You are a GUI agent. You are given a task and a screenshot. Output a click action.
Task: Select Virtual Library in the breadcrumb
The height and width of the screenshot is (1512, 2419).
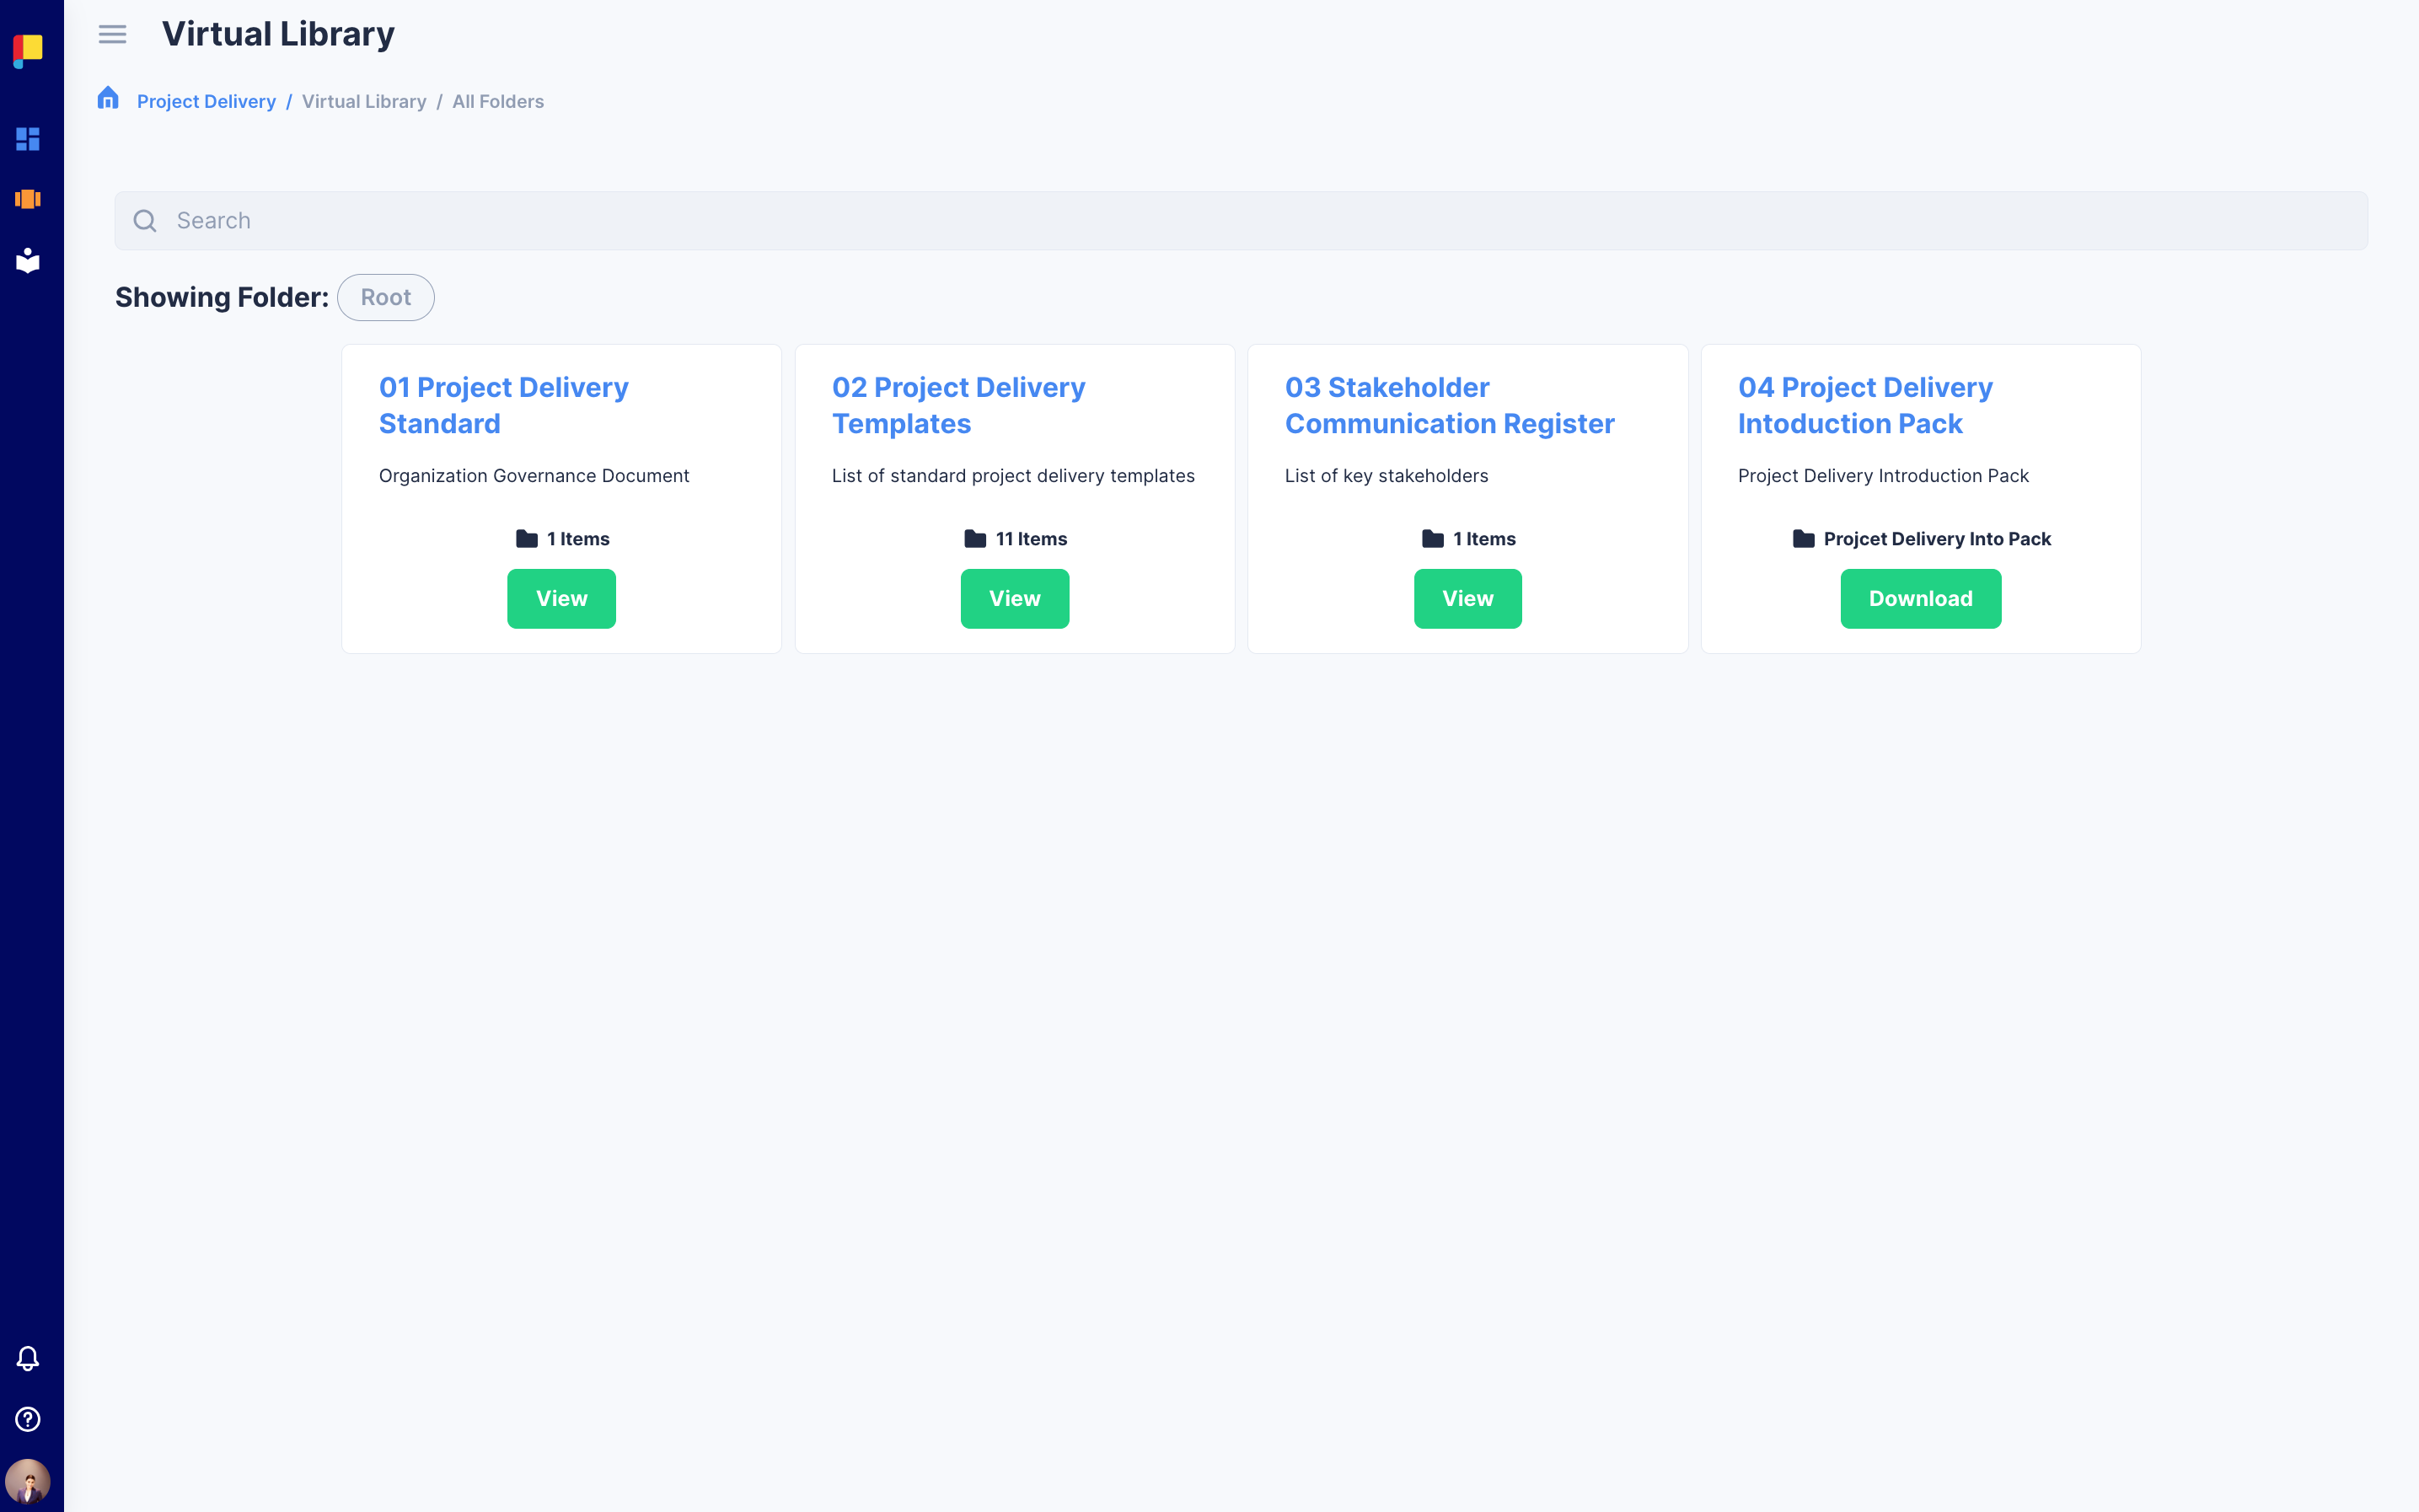(363, 101)
